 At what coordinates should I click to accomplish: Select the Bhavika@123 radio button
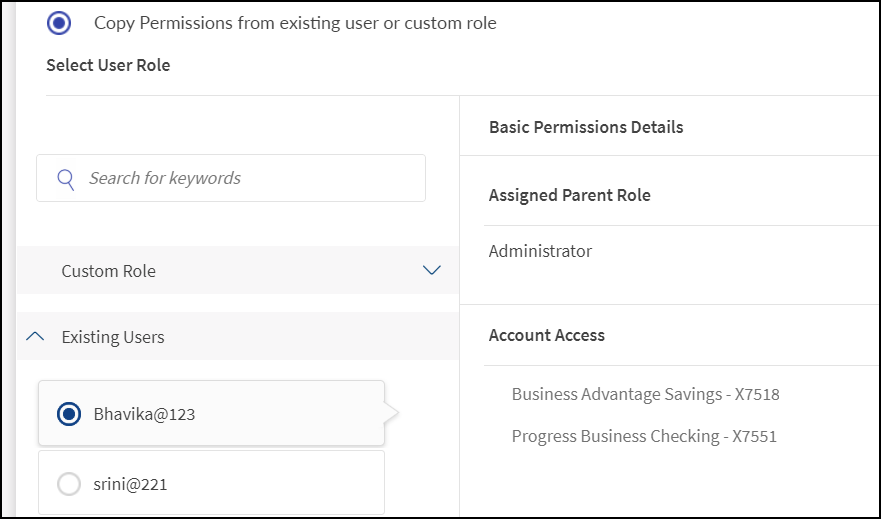click(x=69, y=414)
